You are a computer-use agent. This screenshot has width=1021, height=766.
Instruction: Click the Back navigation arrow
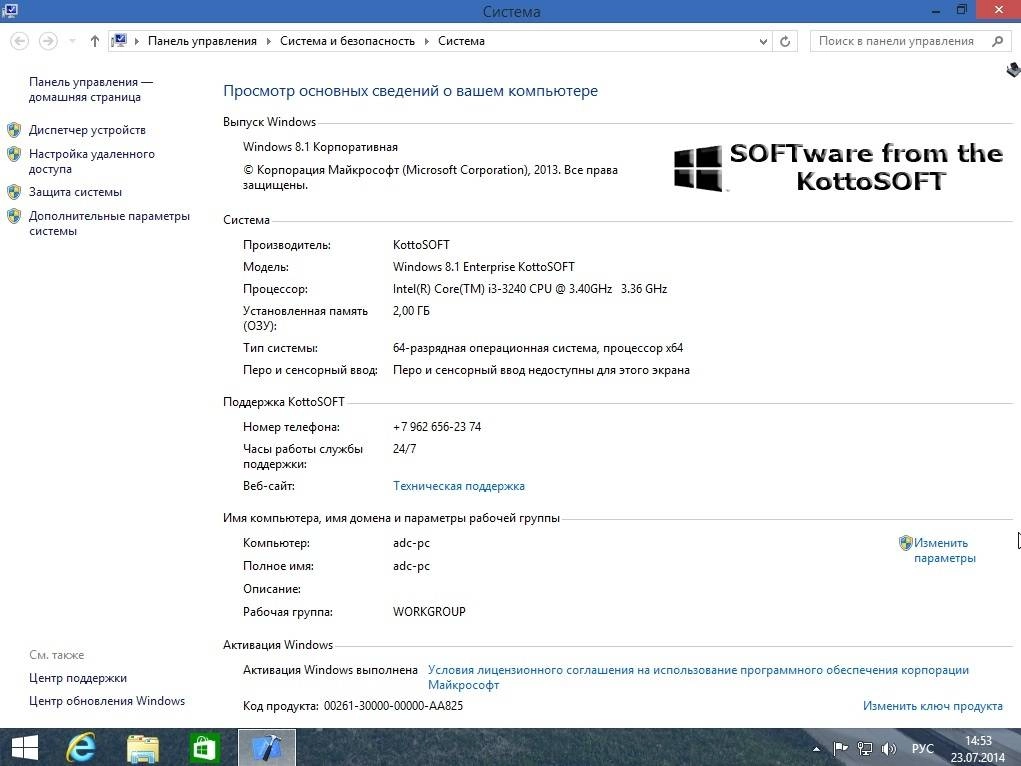tap(20, 41)
